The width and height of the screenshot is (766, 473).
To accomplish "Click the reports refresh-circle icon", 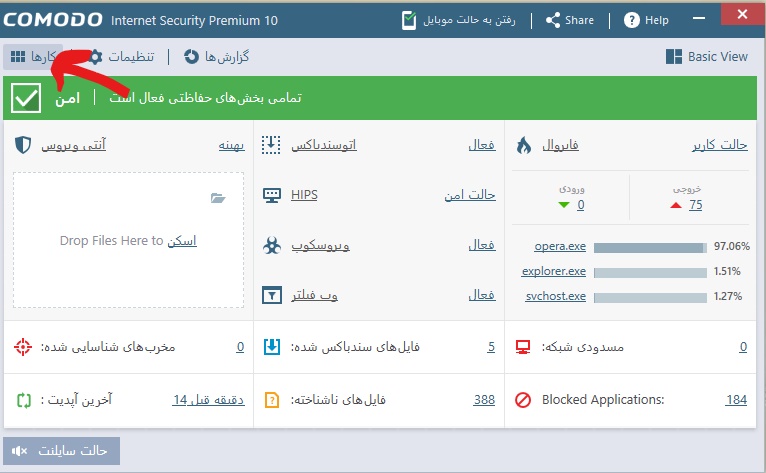I will pyautogui.click(x=192, y=57).
